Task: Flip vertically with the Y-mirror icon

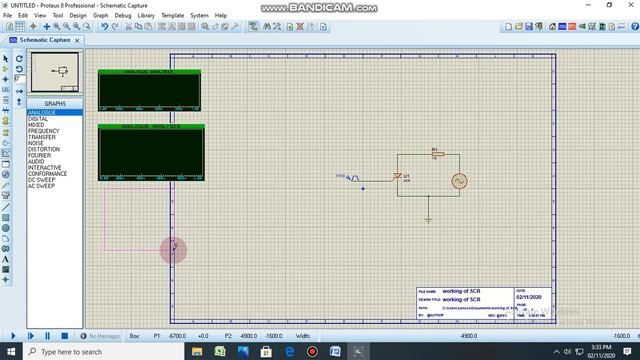Action: pyautogui.click(x=19, y=101)
